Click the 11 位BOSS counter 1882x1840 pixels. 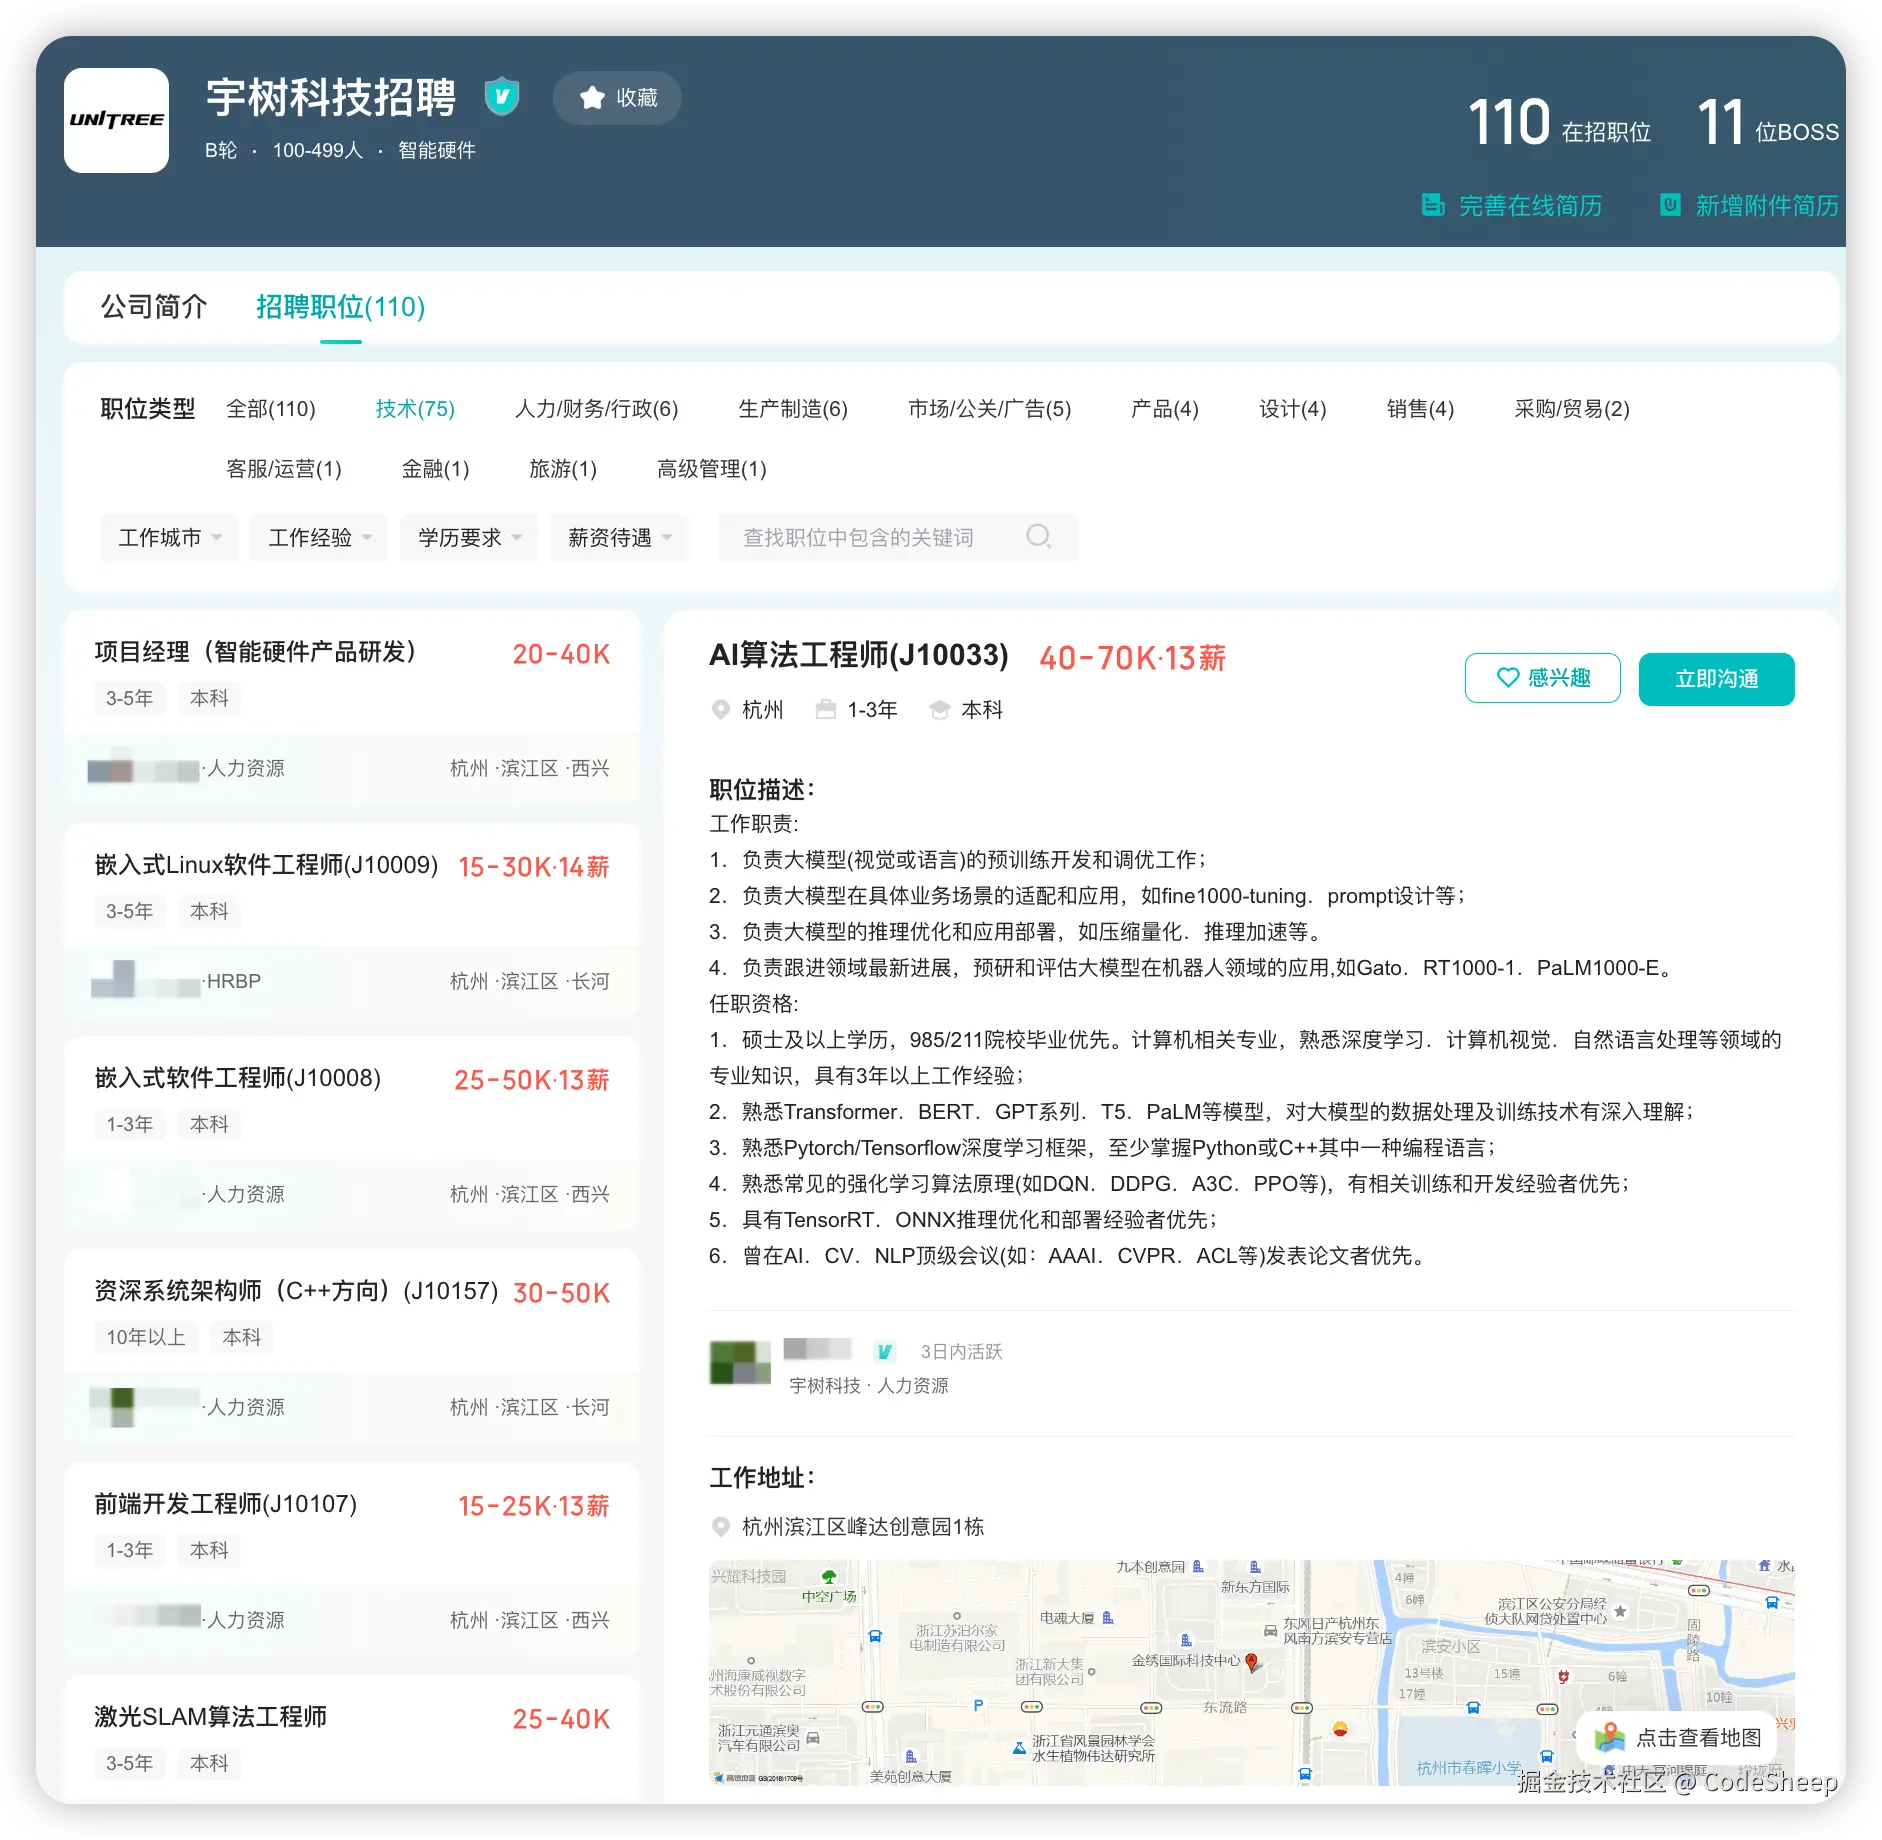pyautogui.click(x=1768, y=123)
